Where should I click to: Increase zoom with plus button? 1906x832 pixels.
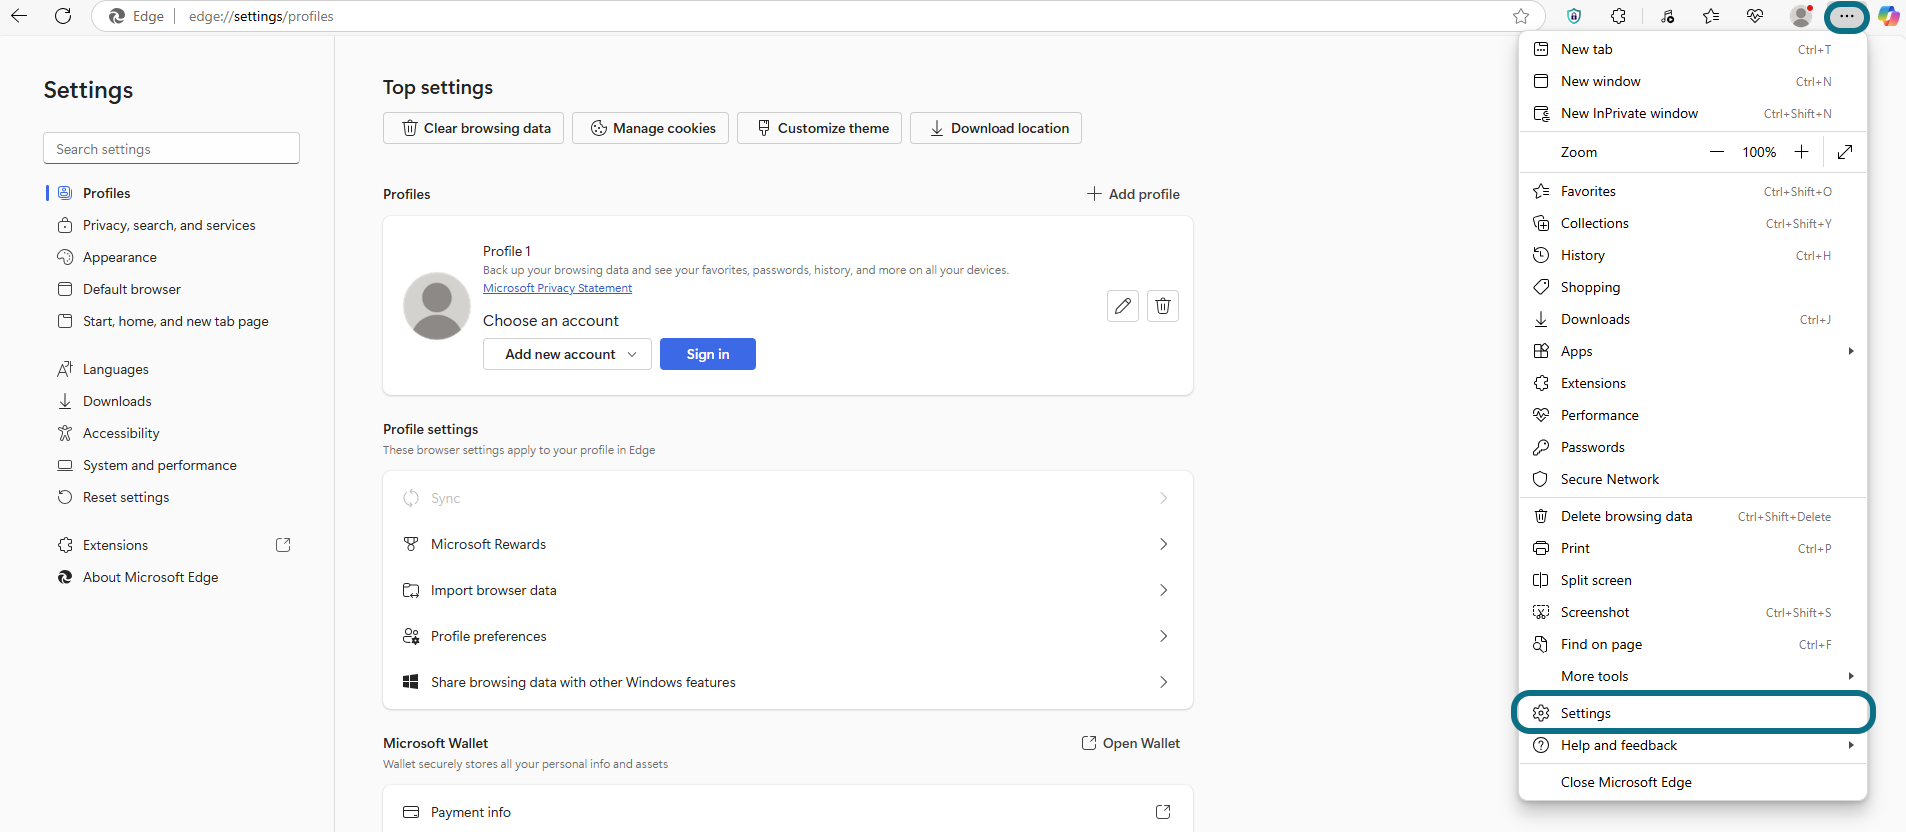[1801, 152]
